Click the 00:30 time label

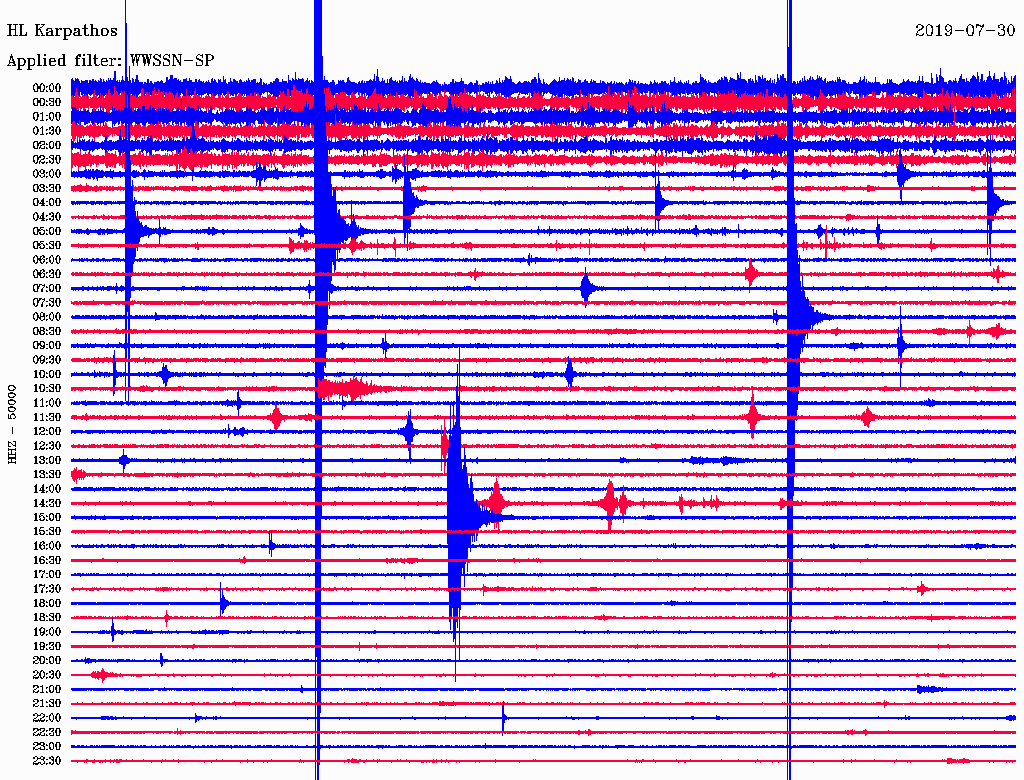47,102
